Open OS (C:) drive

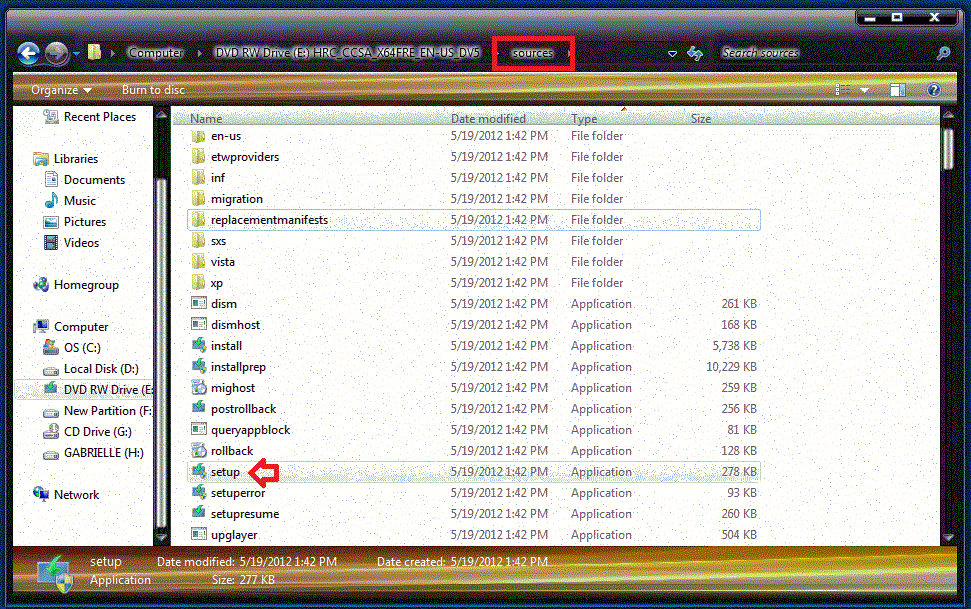click(72, 348)
